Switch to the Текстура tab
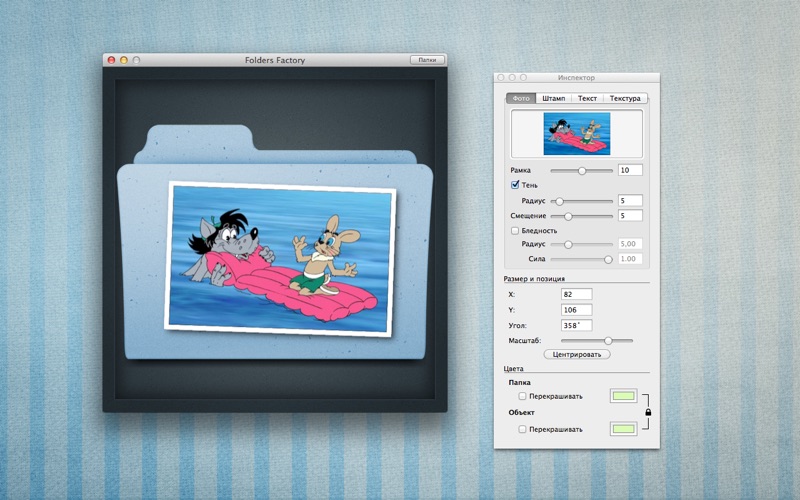The image size is (800, 500). click(625, 98)
